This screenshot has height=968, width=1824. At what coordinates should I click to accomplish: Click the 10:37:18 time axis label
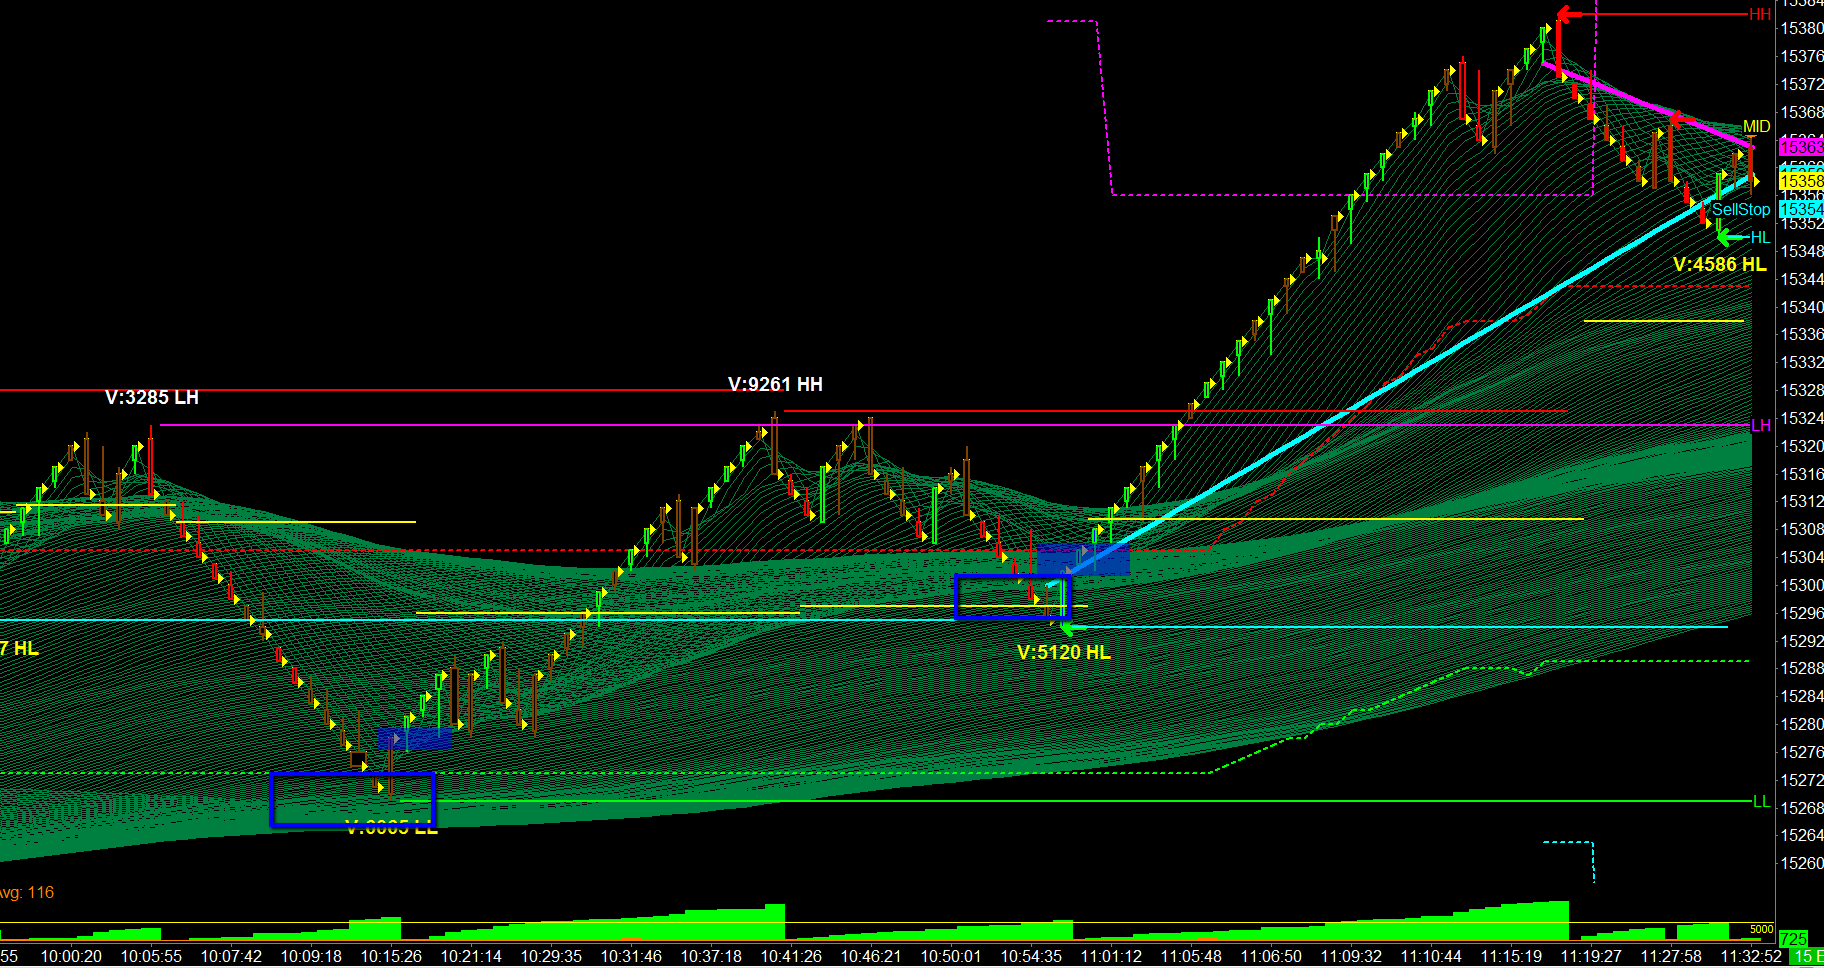[x=711, y=956]
